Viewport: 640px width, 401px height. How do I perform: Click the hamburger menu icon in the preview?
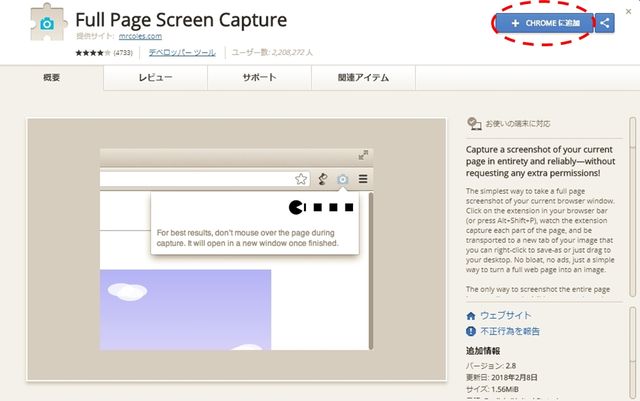[363, 179]
